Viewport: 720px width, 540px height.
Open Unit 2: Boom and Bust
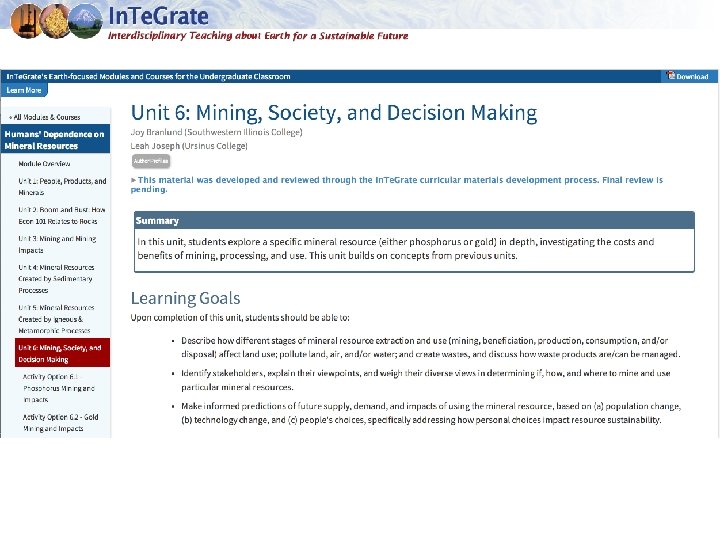point(62,215)
